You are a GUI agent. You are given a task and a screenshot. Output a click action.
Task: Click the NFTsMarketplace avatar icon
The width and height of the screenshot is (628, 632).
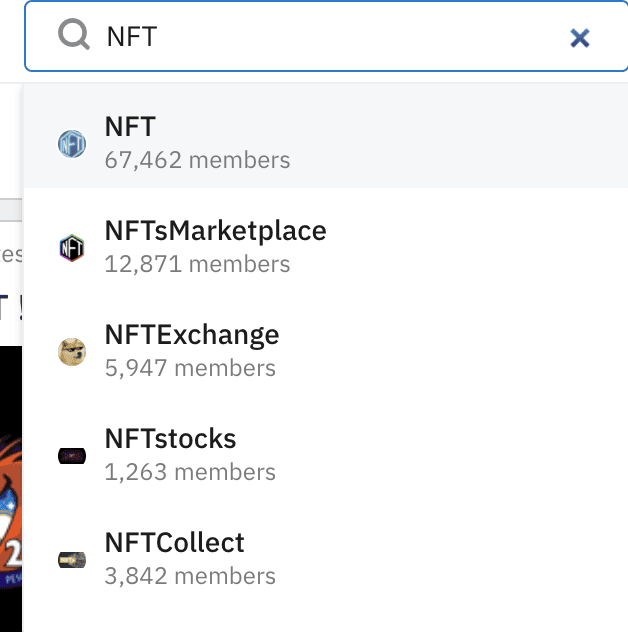[72, 247]
